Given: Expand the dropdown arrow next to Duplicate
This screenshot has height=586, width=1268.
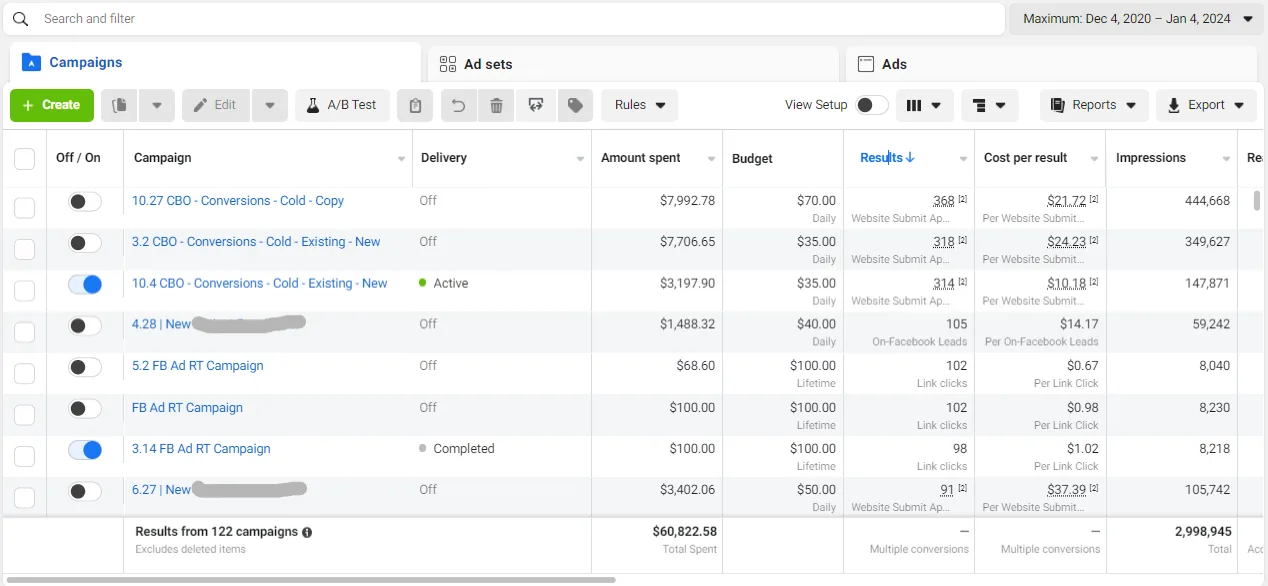Looking at the screenshot, I should (x=157, y=105).
